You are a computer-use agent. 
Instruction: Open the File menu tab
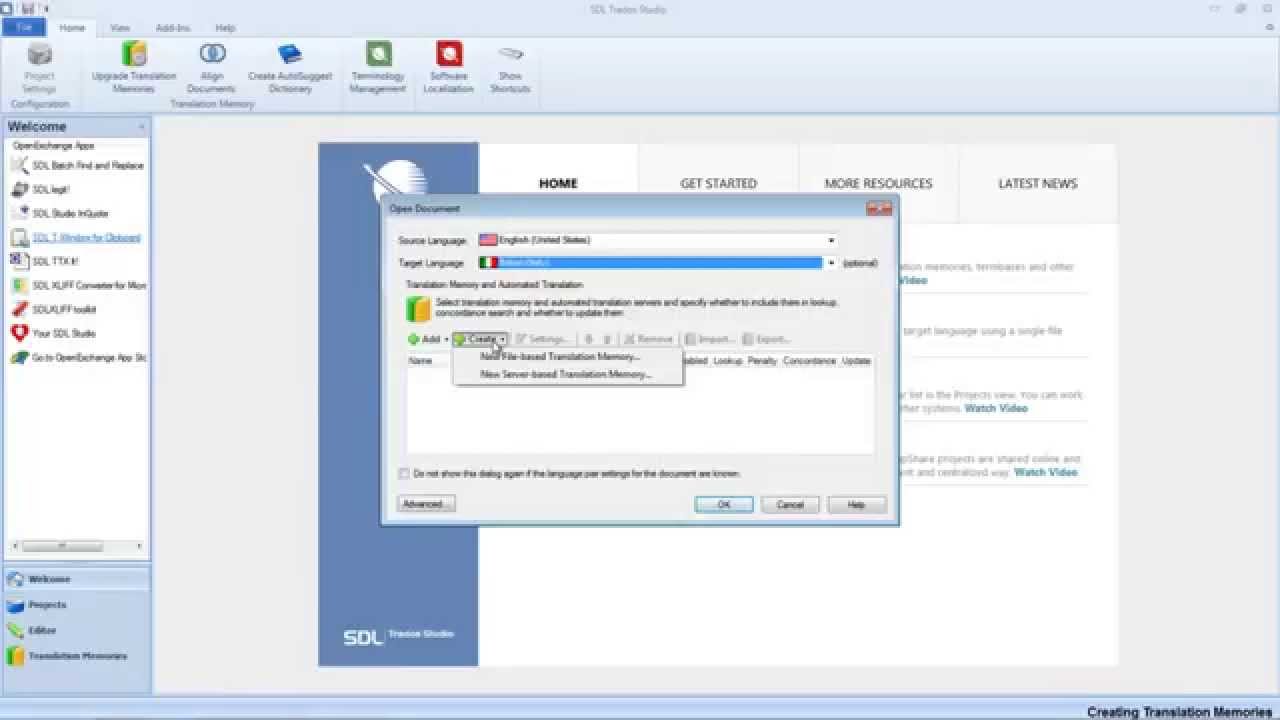[24, 27]
